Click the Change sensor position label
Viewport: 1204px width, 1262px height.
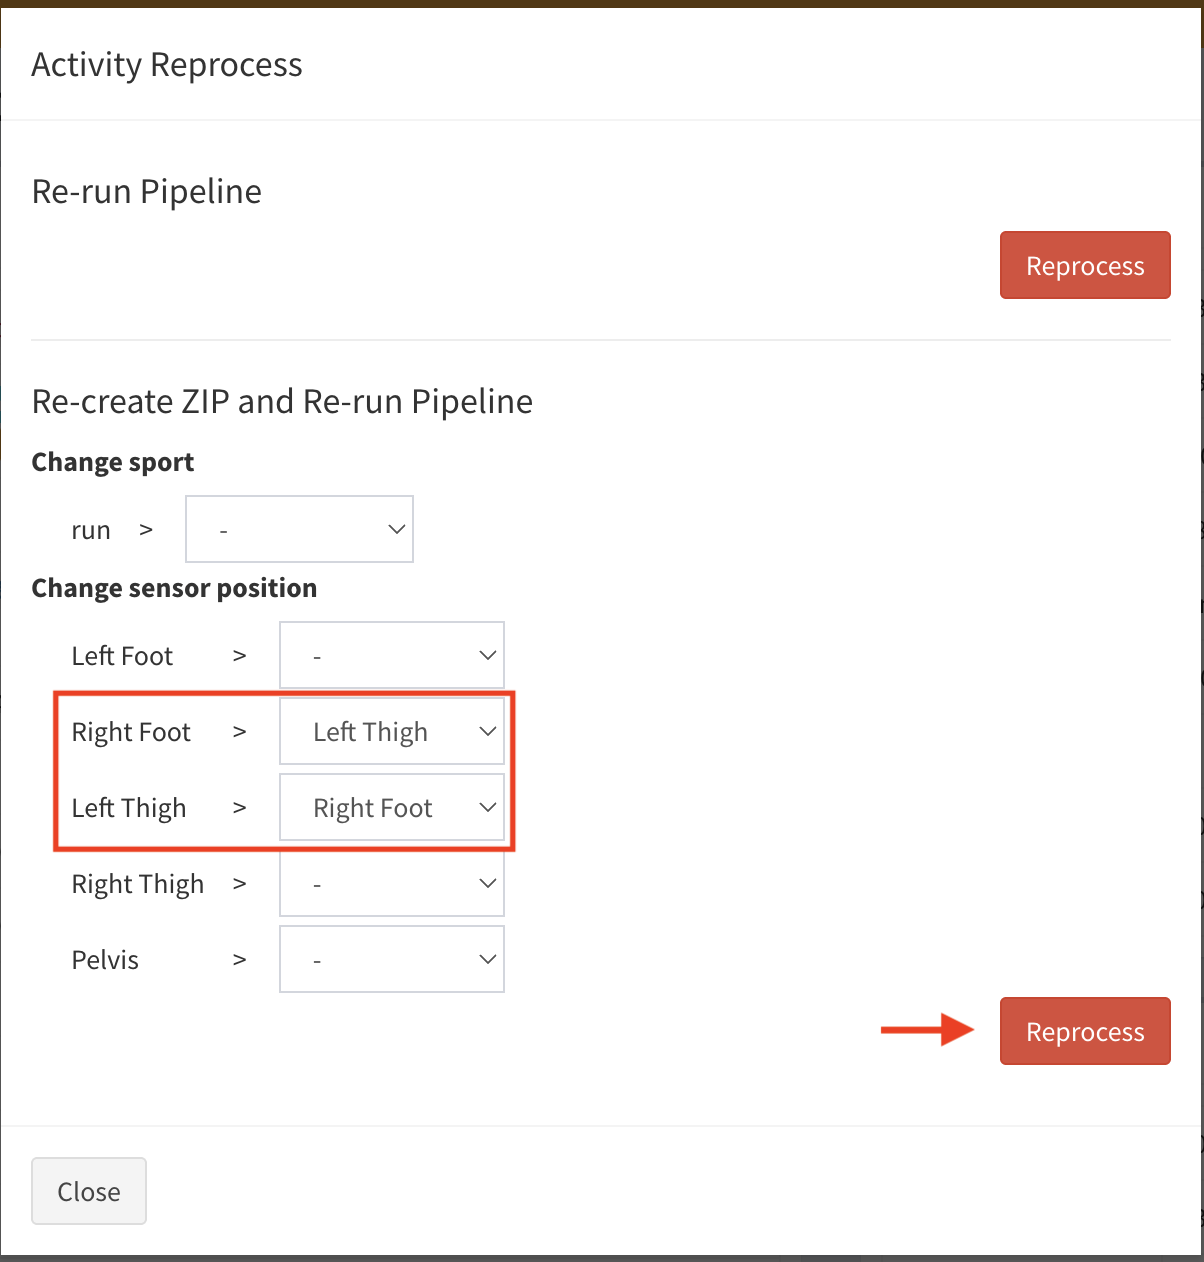[174, 588]
